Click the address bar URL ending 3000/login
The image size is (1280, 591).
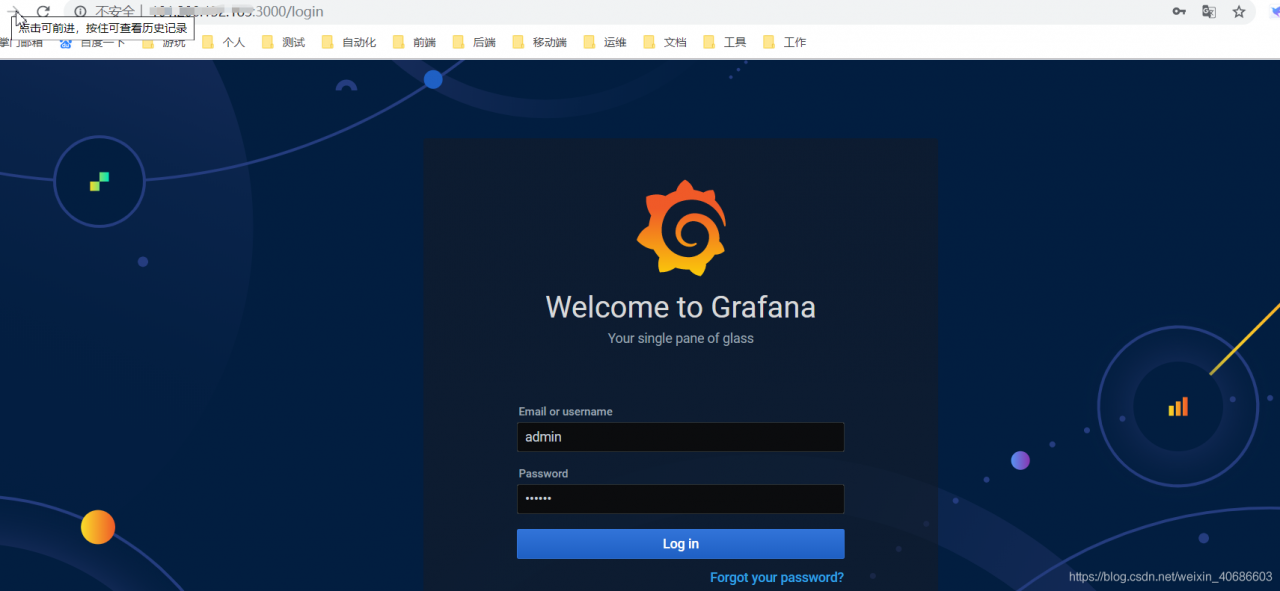pos(236,12)
